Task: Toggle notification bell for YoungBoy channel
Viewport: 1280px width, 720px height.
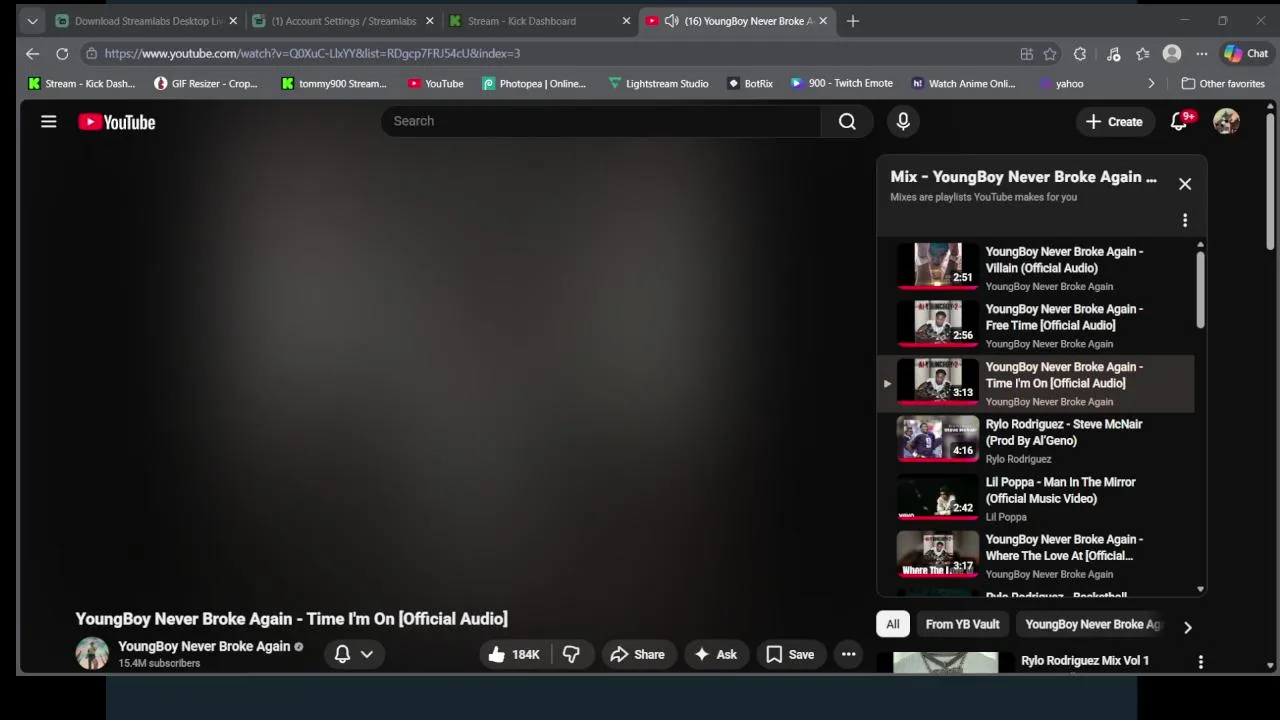Action: point(342,654)
